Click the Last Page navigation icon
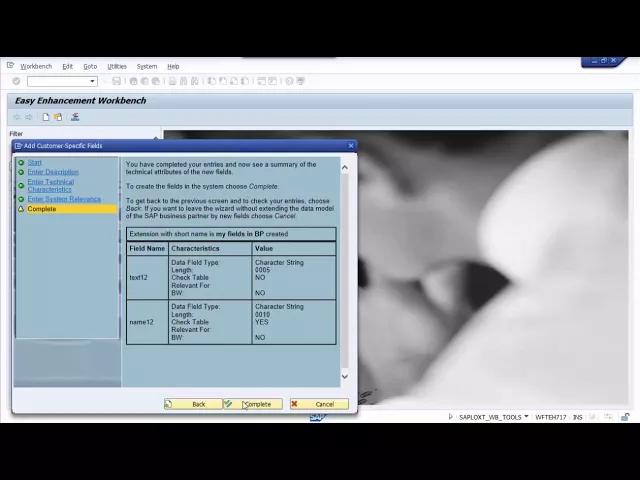Image resolution: width=640 pixels, height=480 pixels. point(245,81)
